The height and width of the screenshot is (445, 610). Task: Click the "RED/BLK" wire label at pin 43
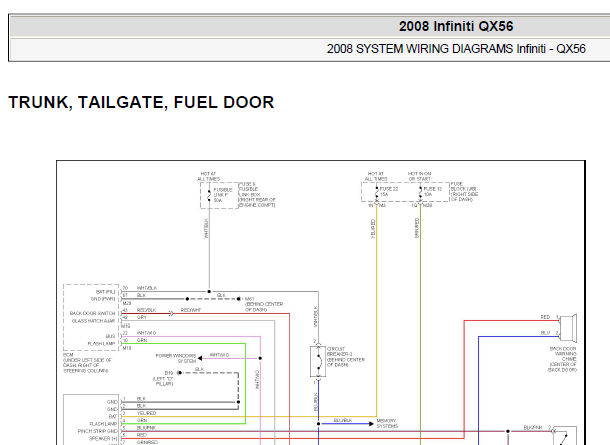pyautogui.click(x=147, y=310)
